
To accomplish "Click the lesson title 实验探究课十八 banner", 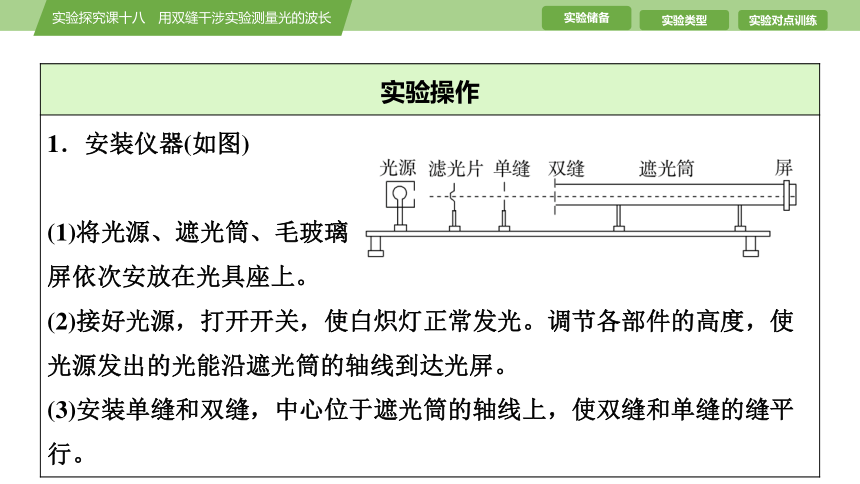I will point(191,18).
